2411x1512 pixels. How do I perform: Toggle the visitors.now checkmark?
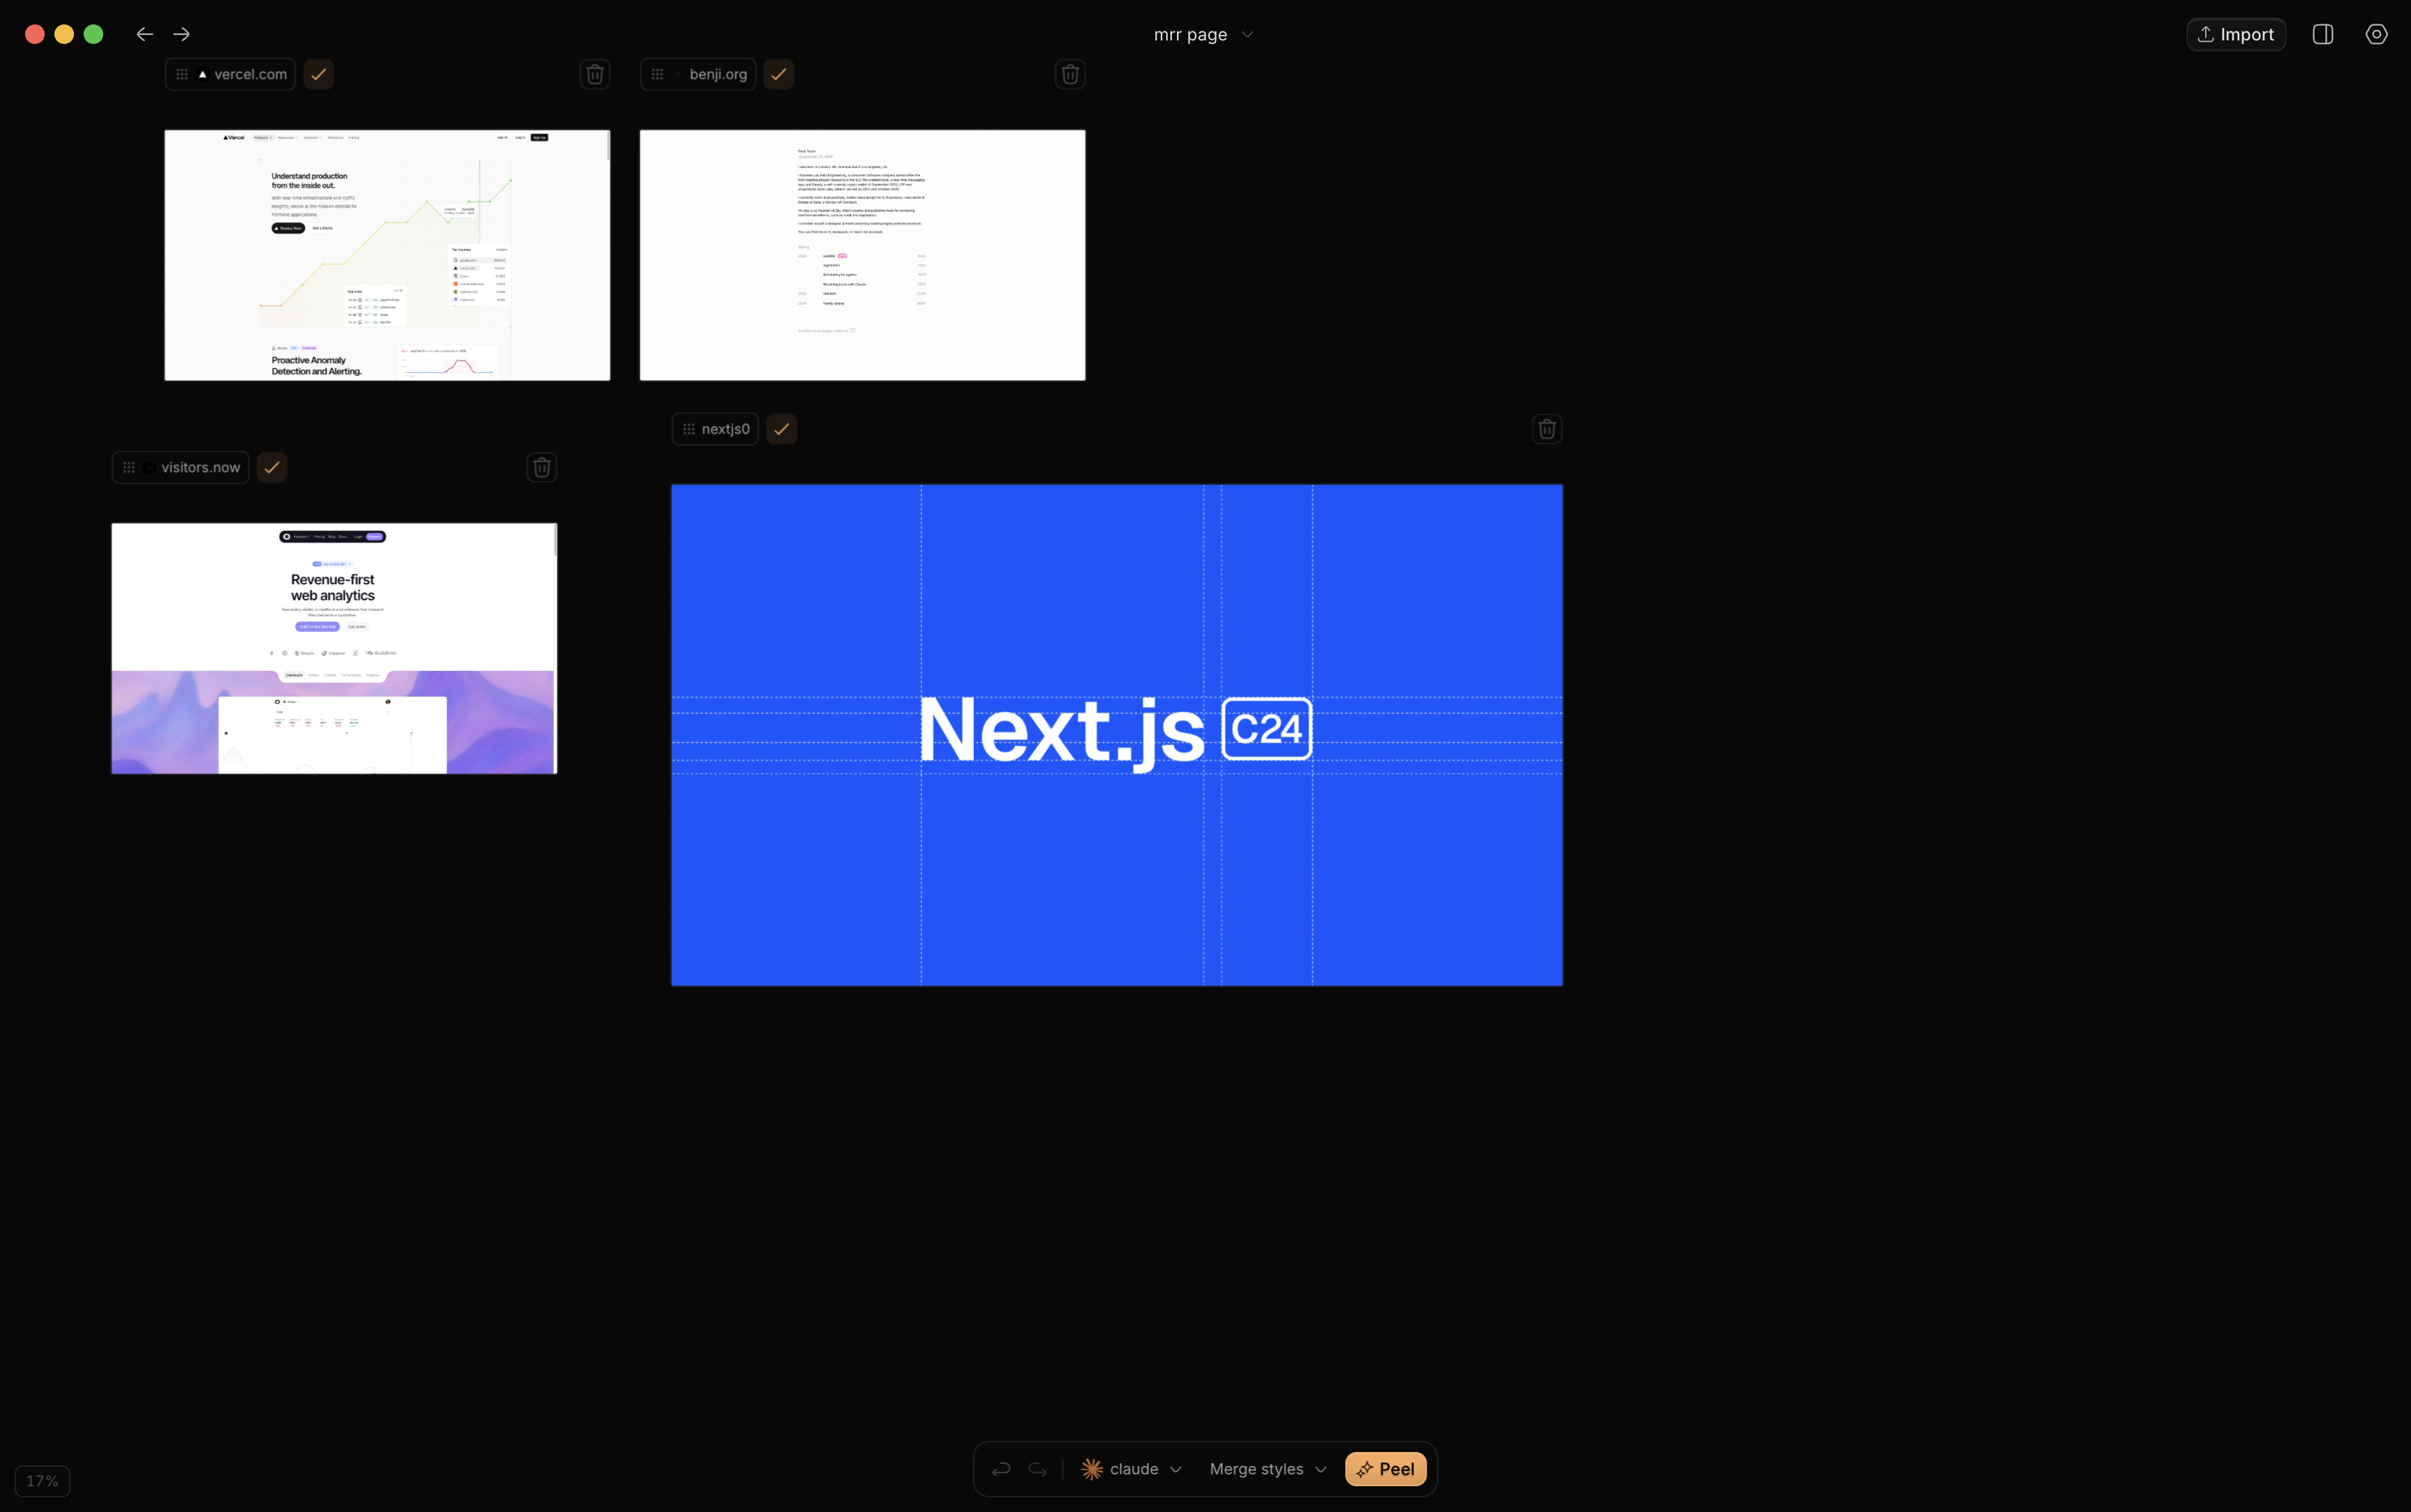tap(272, 467)
